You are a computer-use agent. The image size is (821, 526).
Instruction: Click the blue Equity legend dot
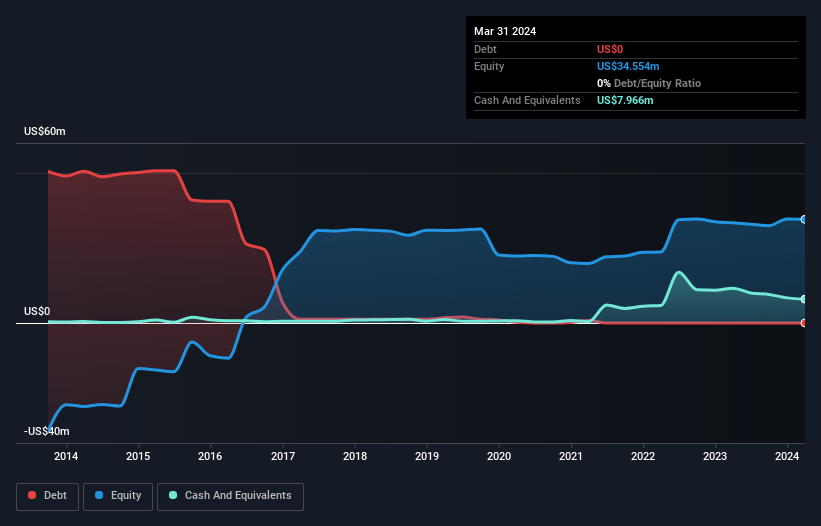(99, 495)
